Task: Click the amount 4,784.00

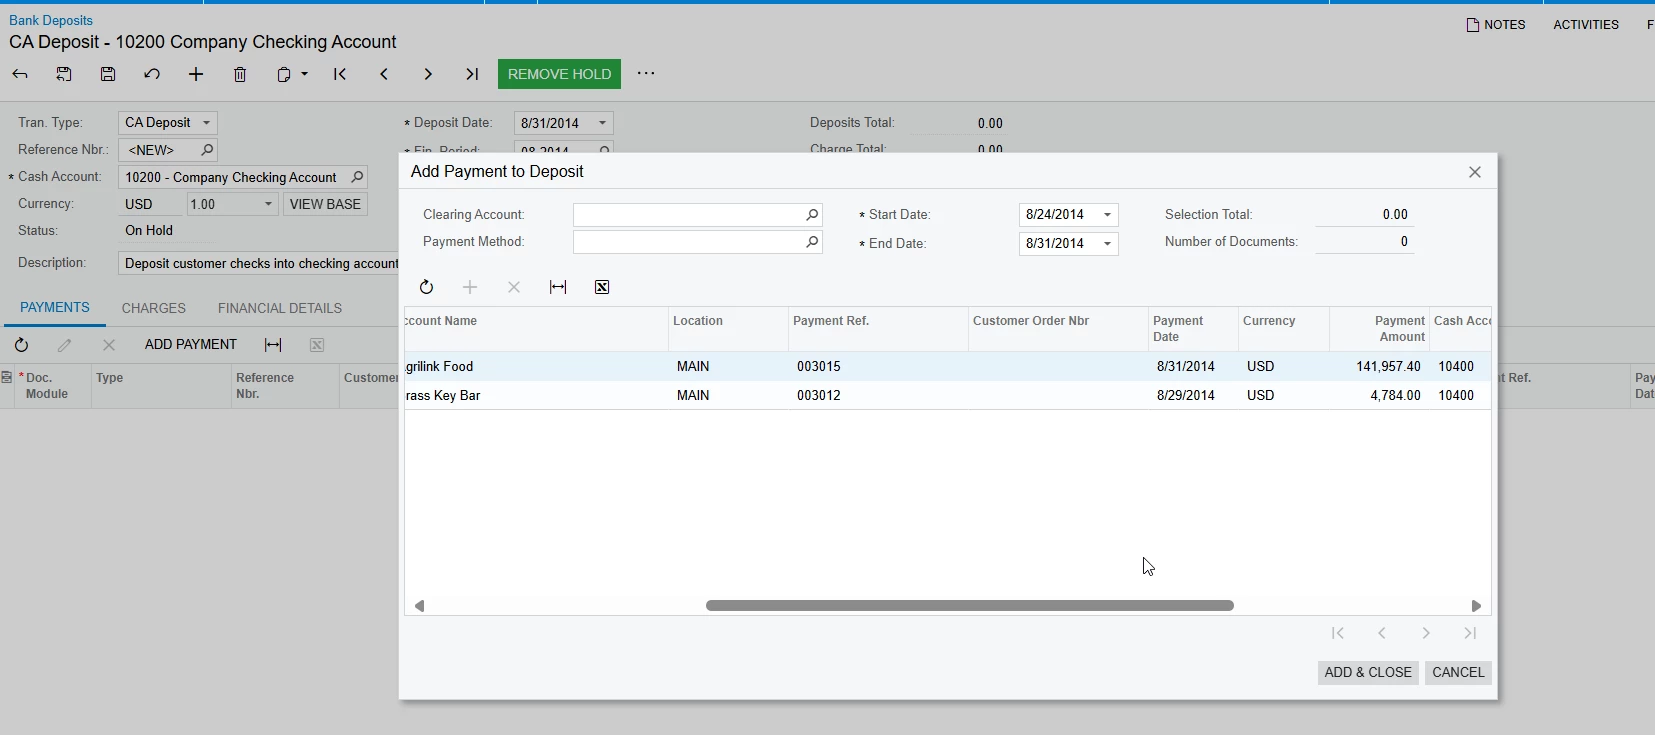Action: click(x=1395, y=396)
